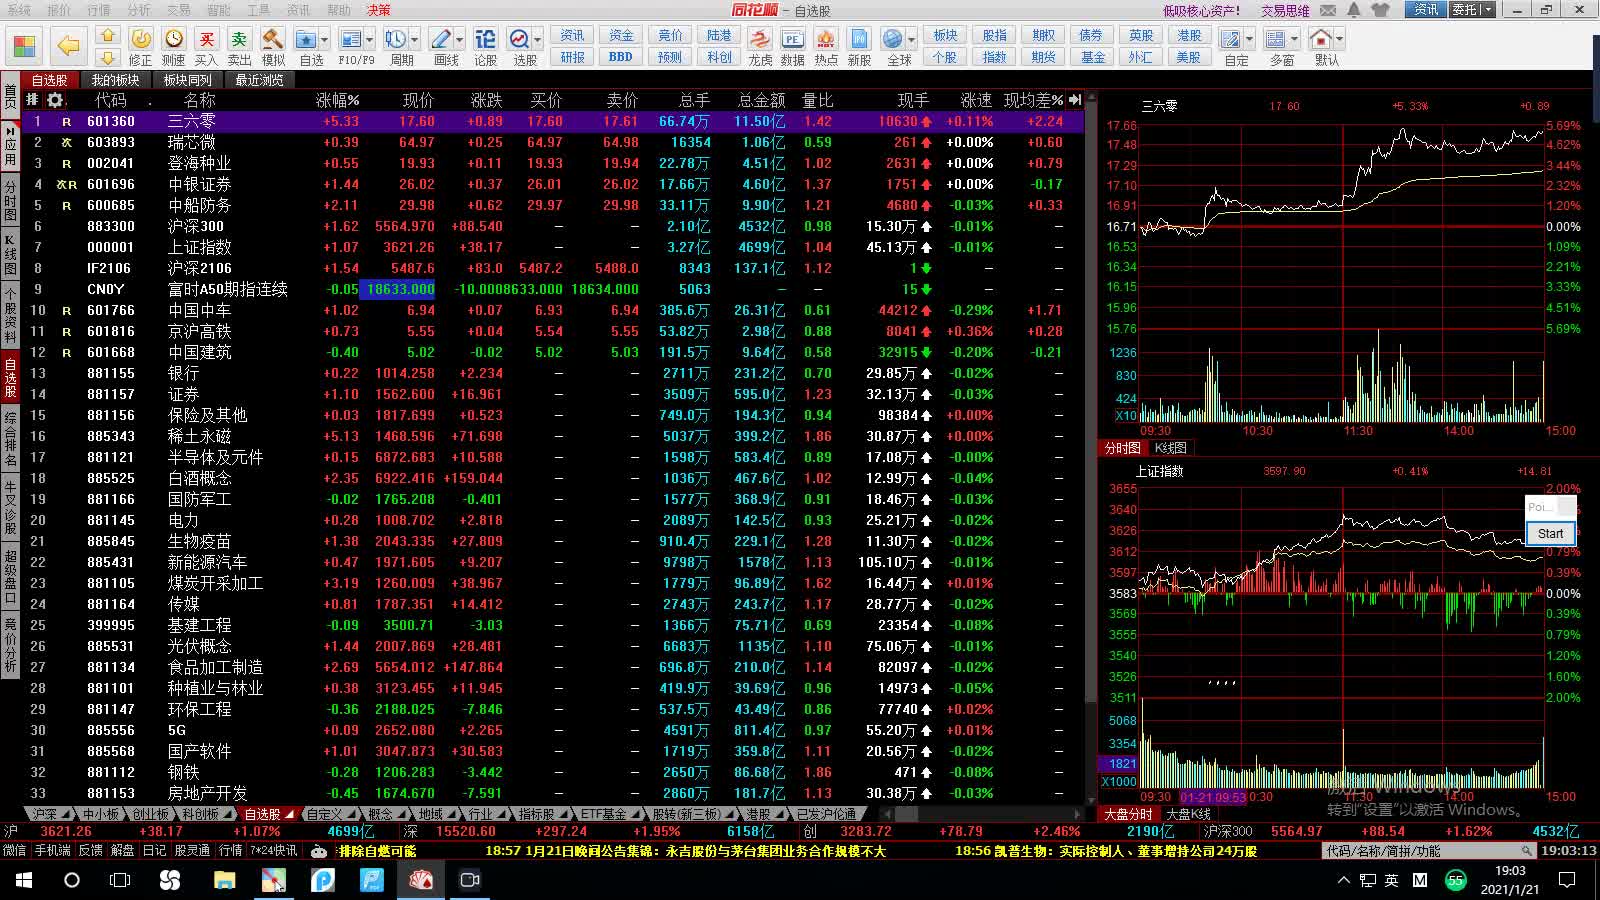Click the 涨幅% column header
The image size is (1600, 900).
click(x=338, y=100)
